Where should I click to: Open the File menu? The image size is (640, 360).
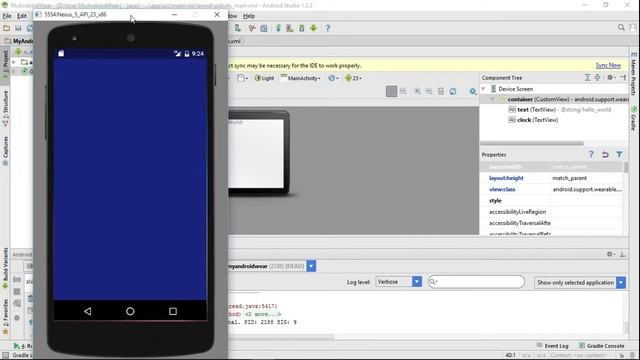point(7,16)
